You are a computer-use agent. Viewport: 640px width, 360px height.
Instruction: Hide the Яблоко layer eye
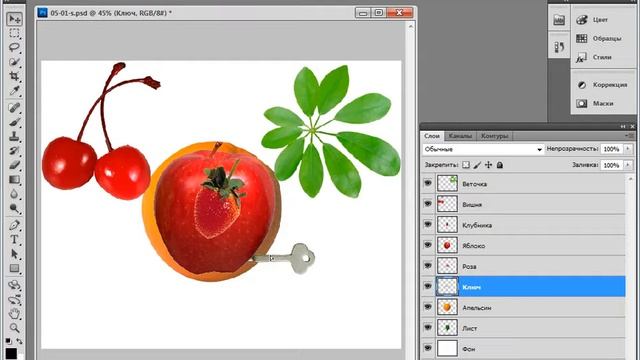[x=428, y=245]
